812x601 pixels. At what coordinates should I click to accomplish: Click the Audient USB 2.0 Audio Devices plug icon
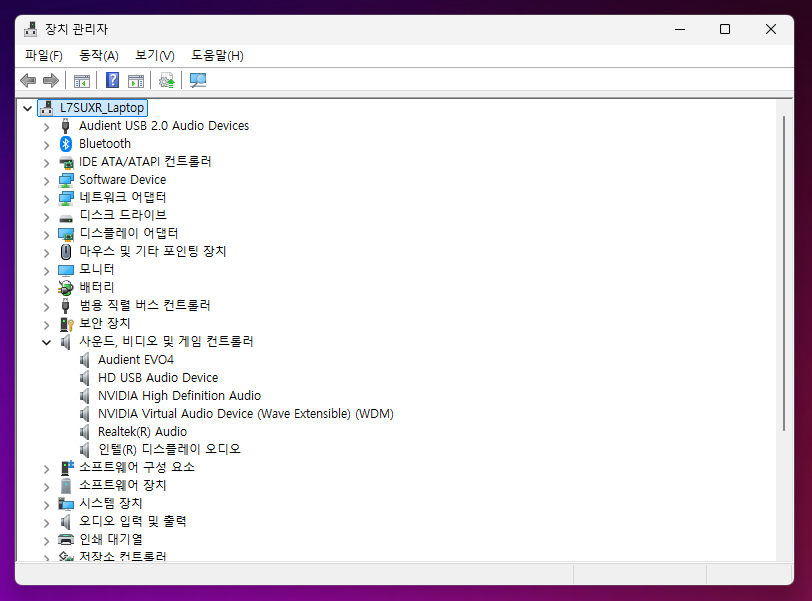(x=65, y=126)
